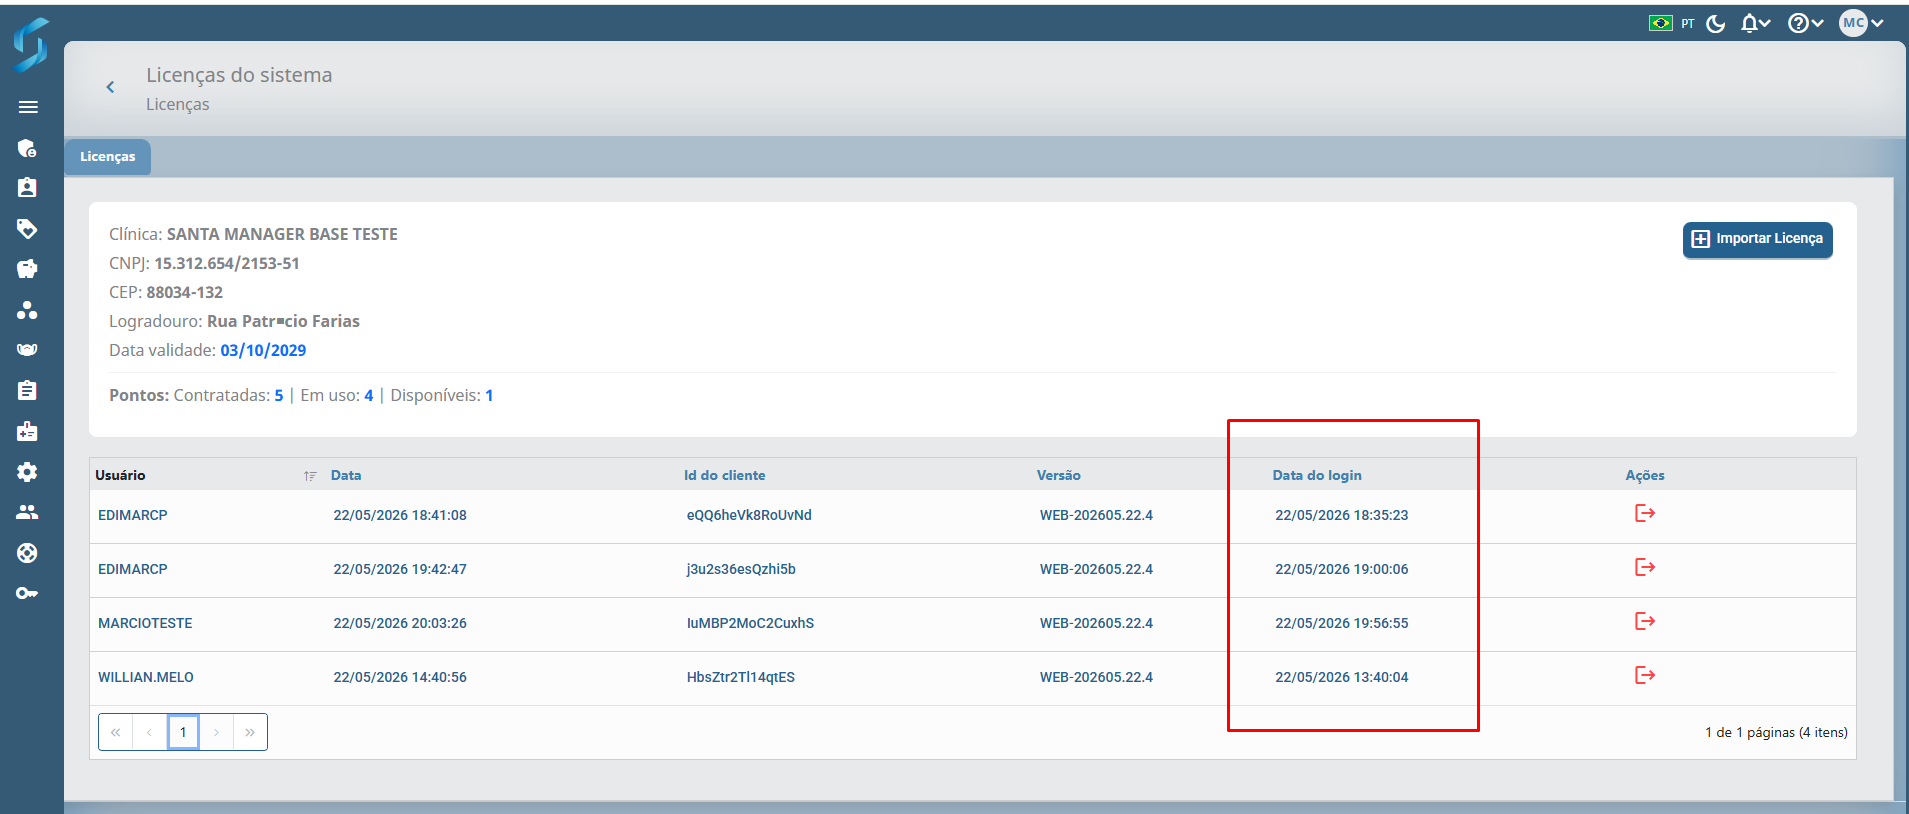
Task: Open the hamburger menu in sidebar
Action: 28,107
